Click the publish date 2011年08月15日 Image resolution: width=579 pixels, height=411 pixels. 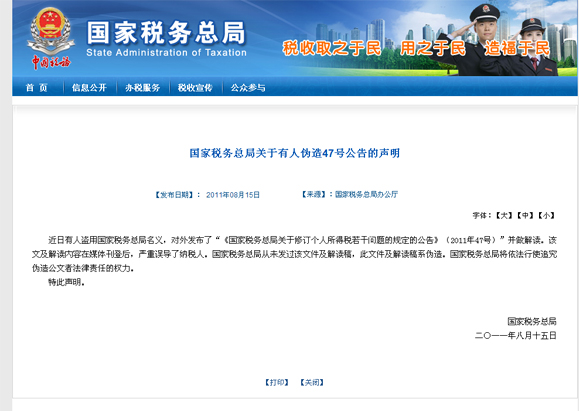[x=233, y=195]
